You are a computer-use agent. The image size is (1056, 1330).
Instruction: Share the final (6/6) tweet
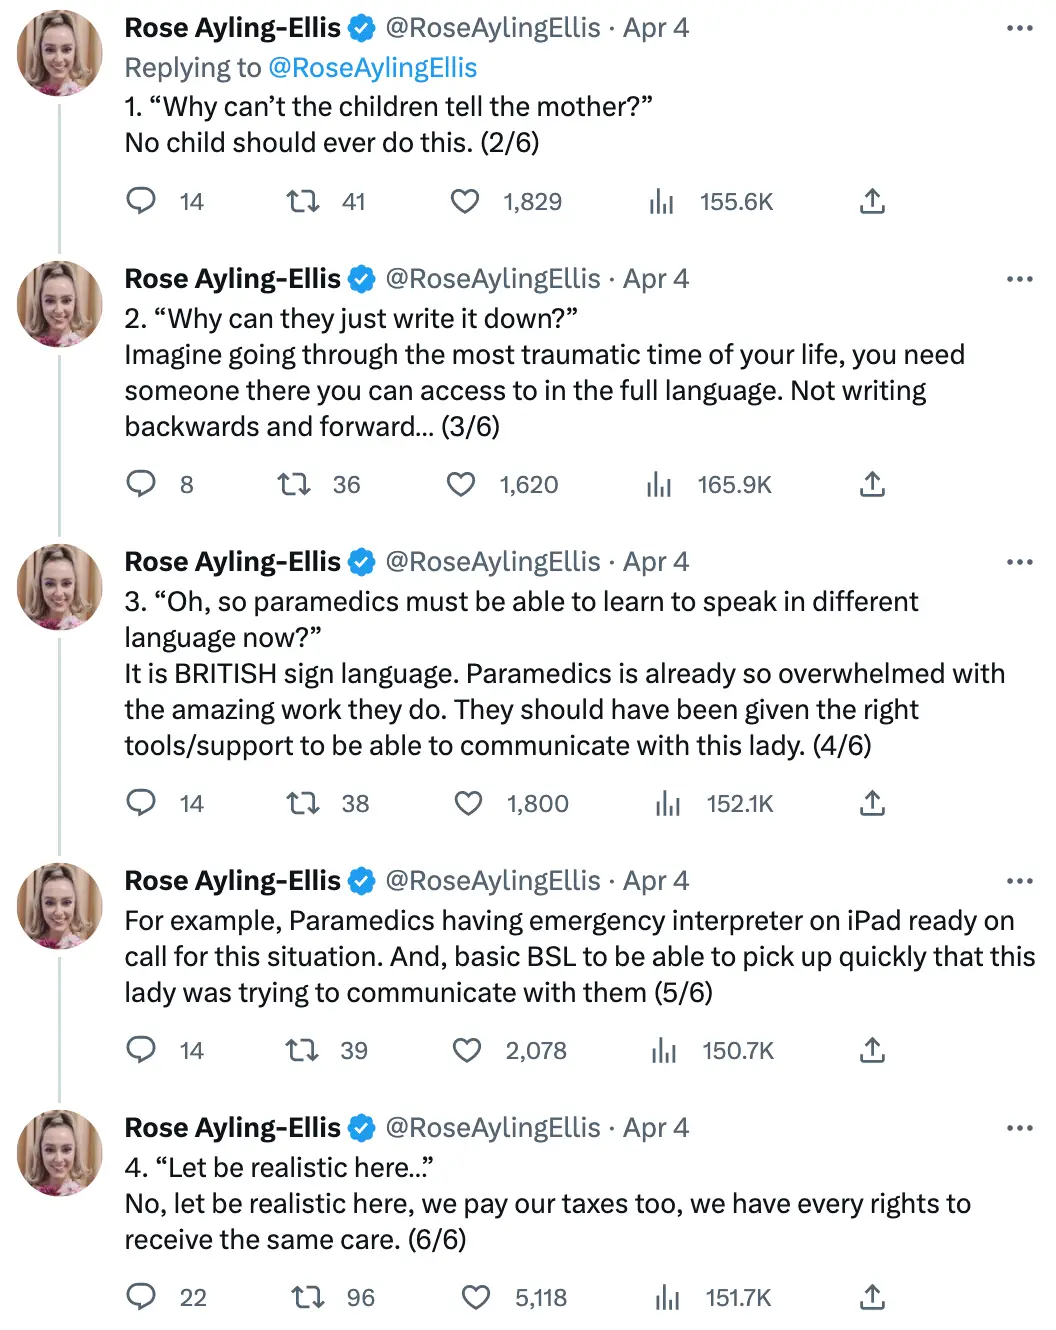(871, 1297)
